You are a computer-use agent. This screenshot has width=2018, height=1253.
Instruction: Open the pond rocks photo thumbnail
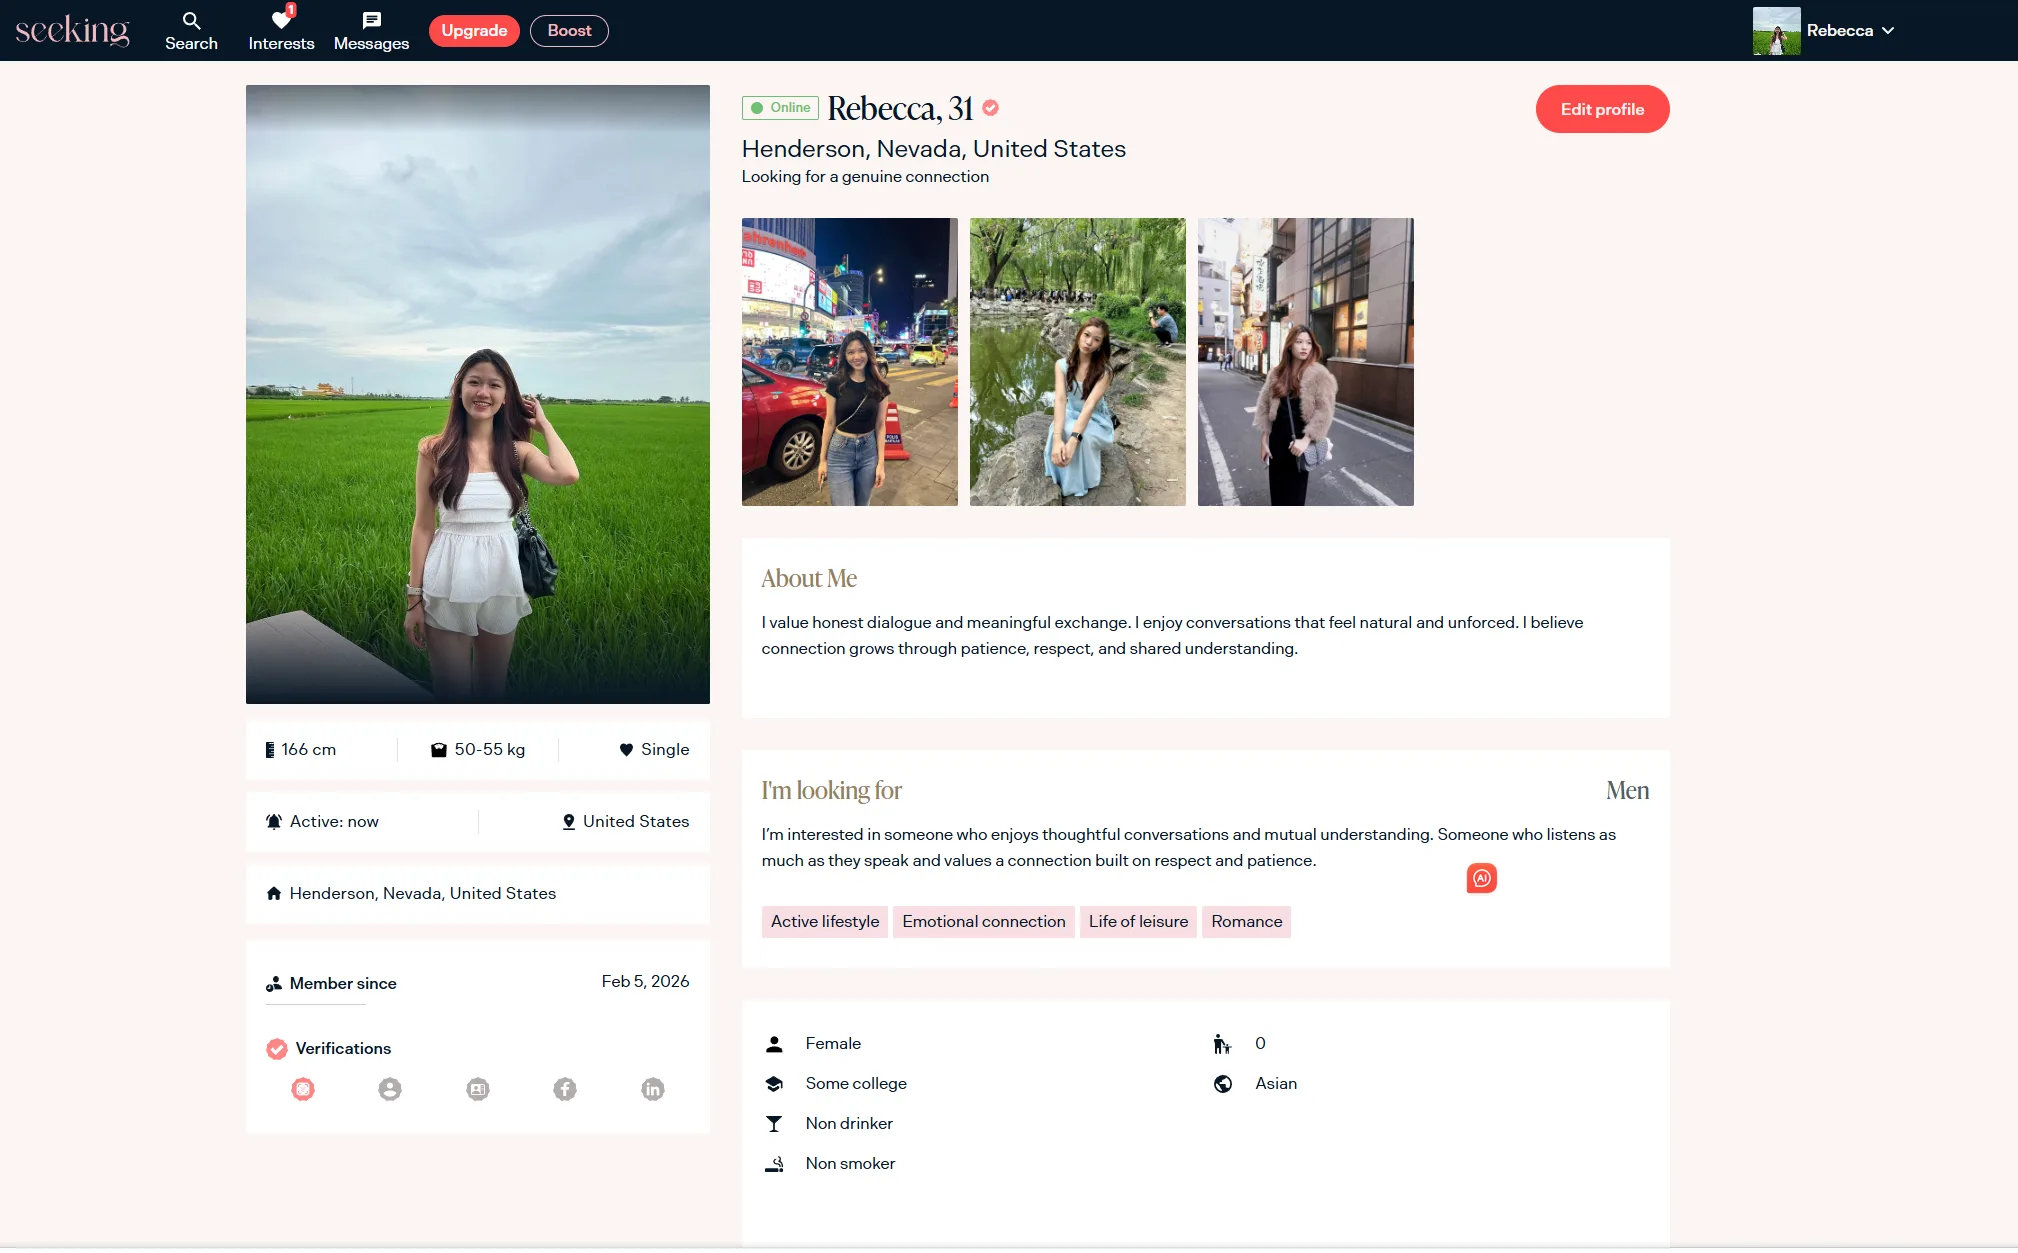[1077, 362]
